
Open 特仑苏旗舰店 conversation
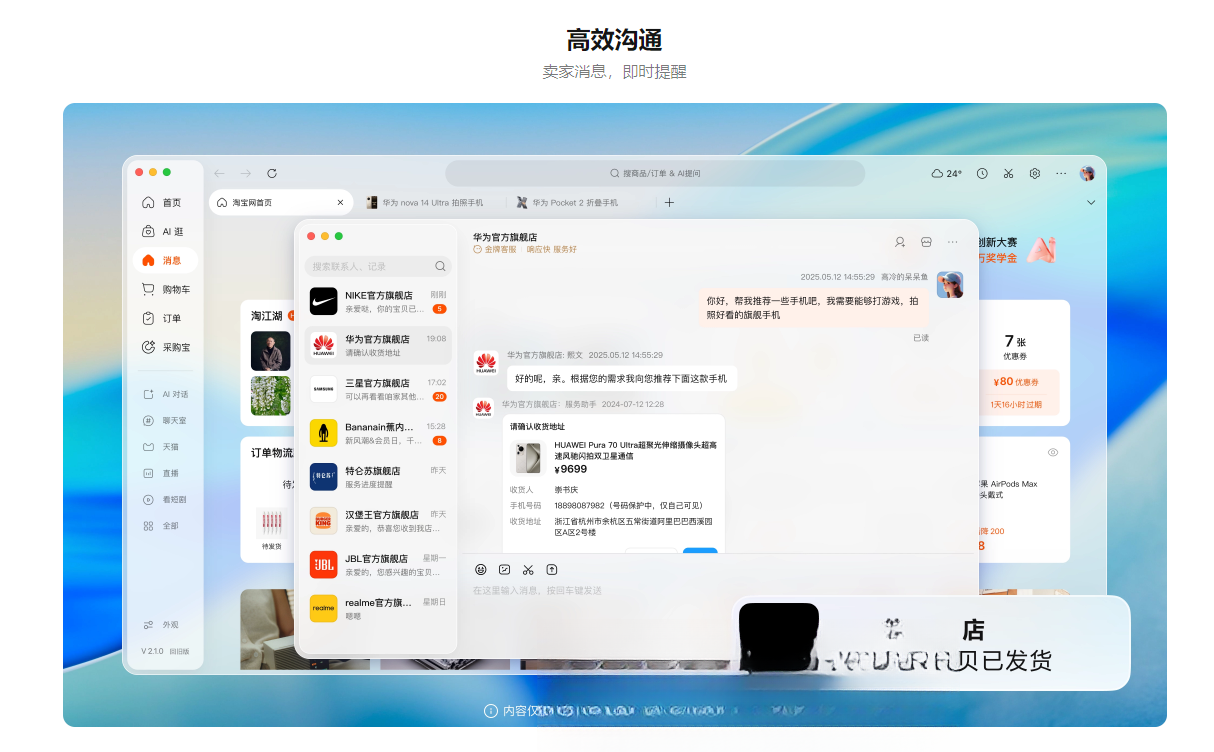378,476
